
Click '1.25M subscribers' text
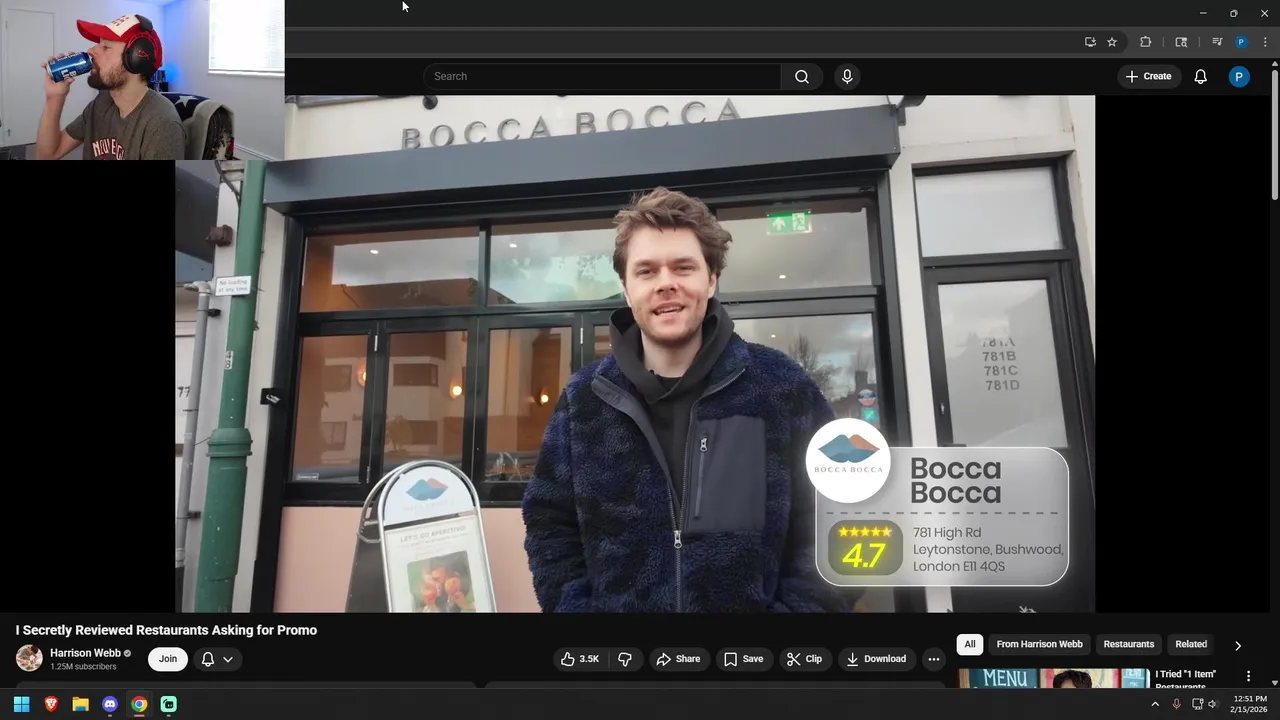83,667
